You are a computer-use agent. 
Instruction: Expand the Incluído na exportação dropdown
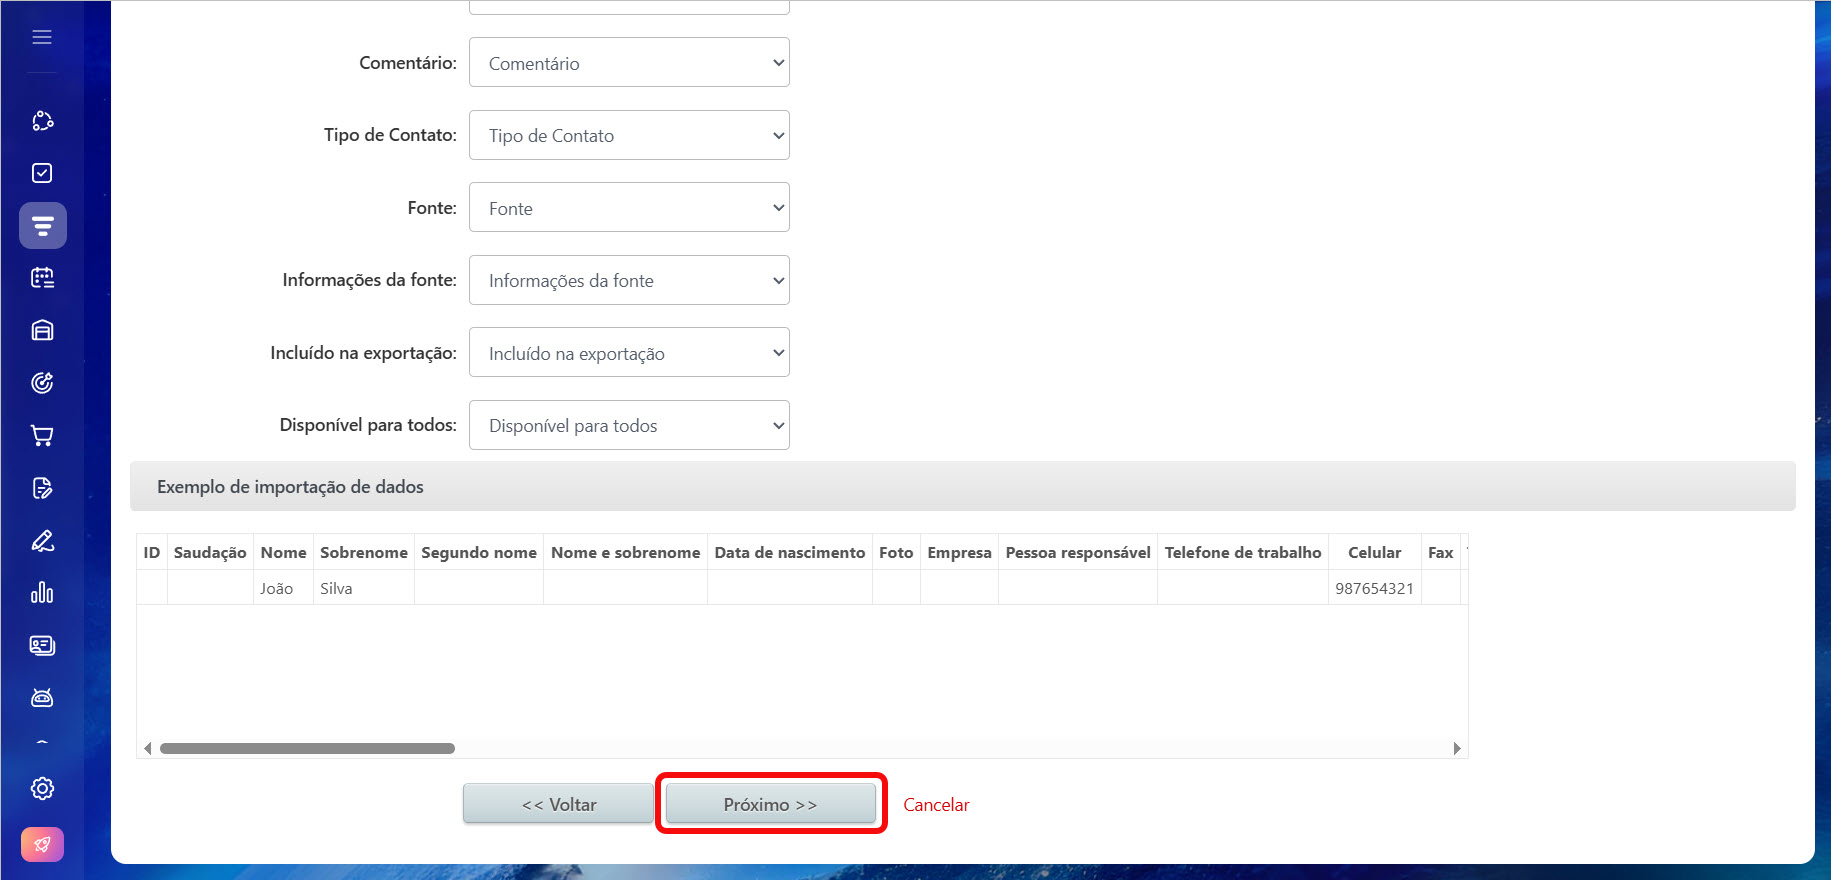(629, 353)
